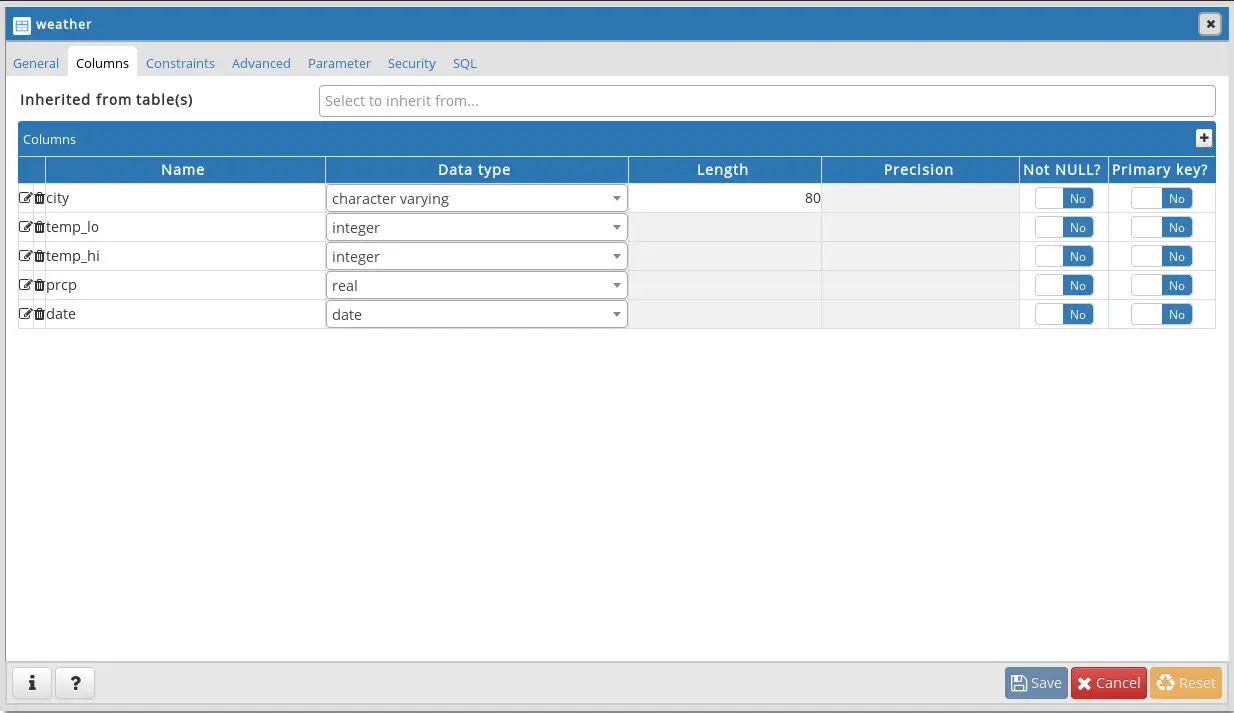Screen dimensions: 1234x713
Task: Edit the temp_lo column row
Action: pyautogui.click(x=25, y=227)
